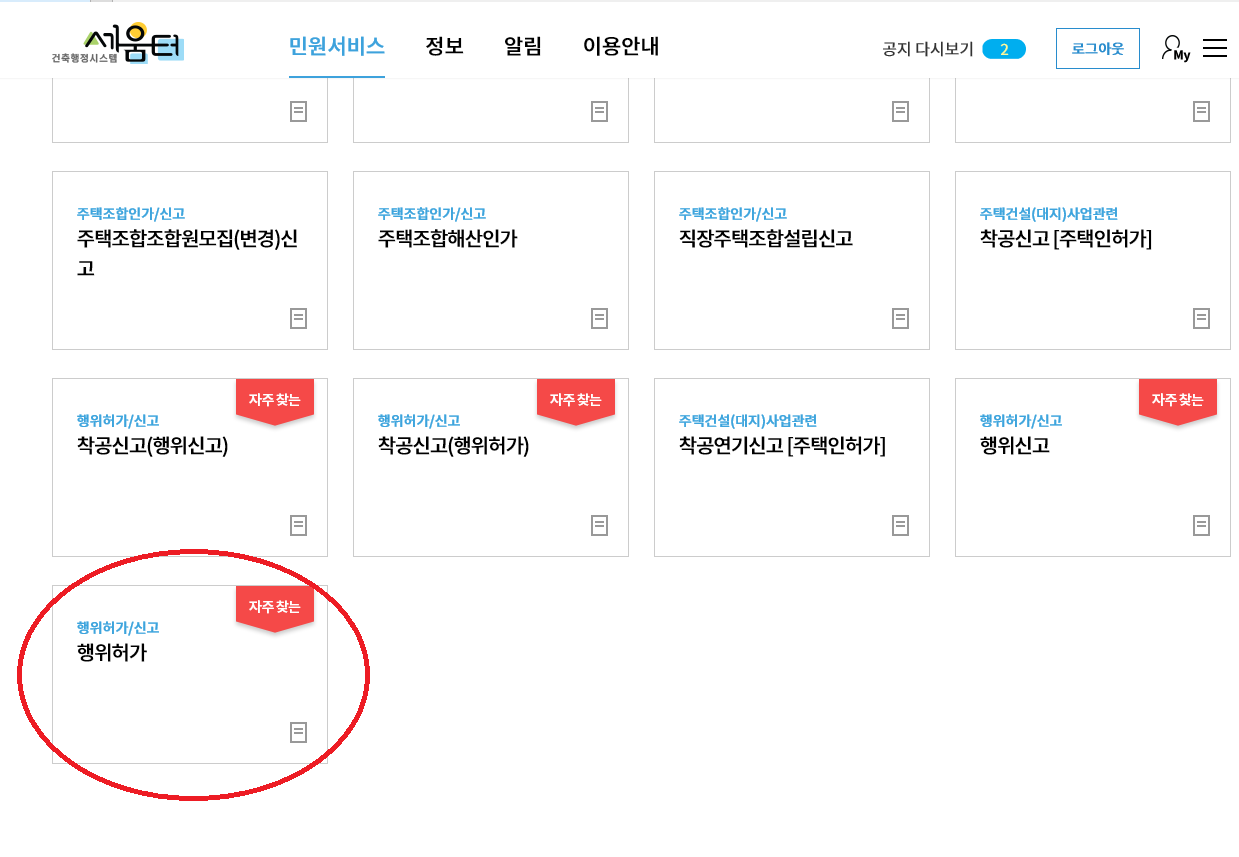Screen dimensions: 1239x857
Task: Click document icon in 행위신고 card
Action: pyautogui.click(x=1201, y=525)
